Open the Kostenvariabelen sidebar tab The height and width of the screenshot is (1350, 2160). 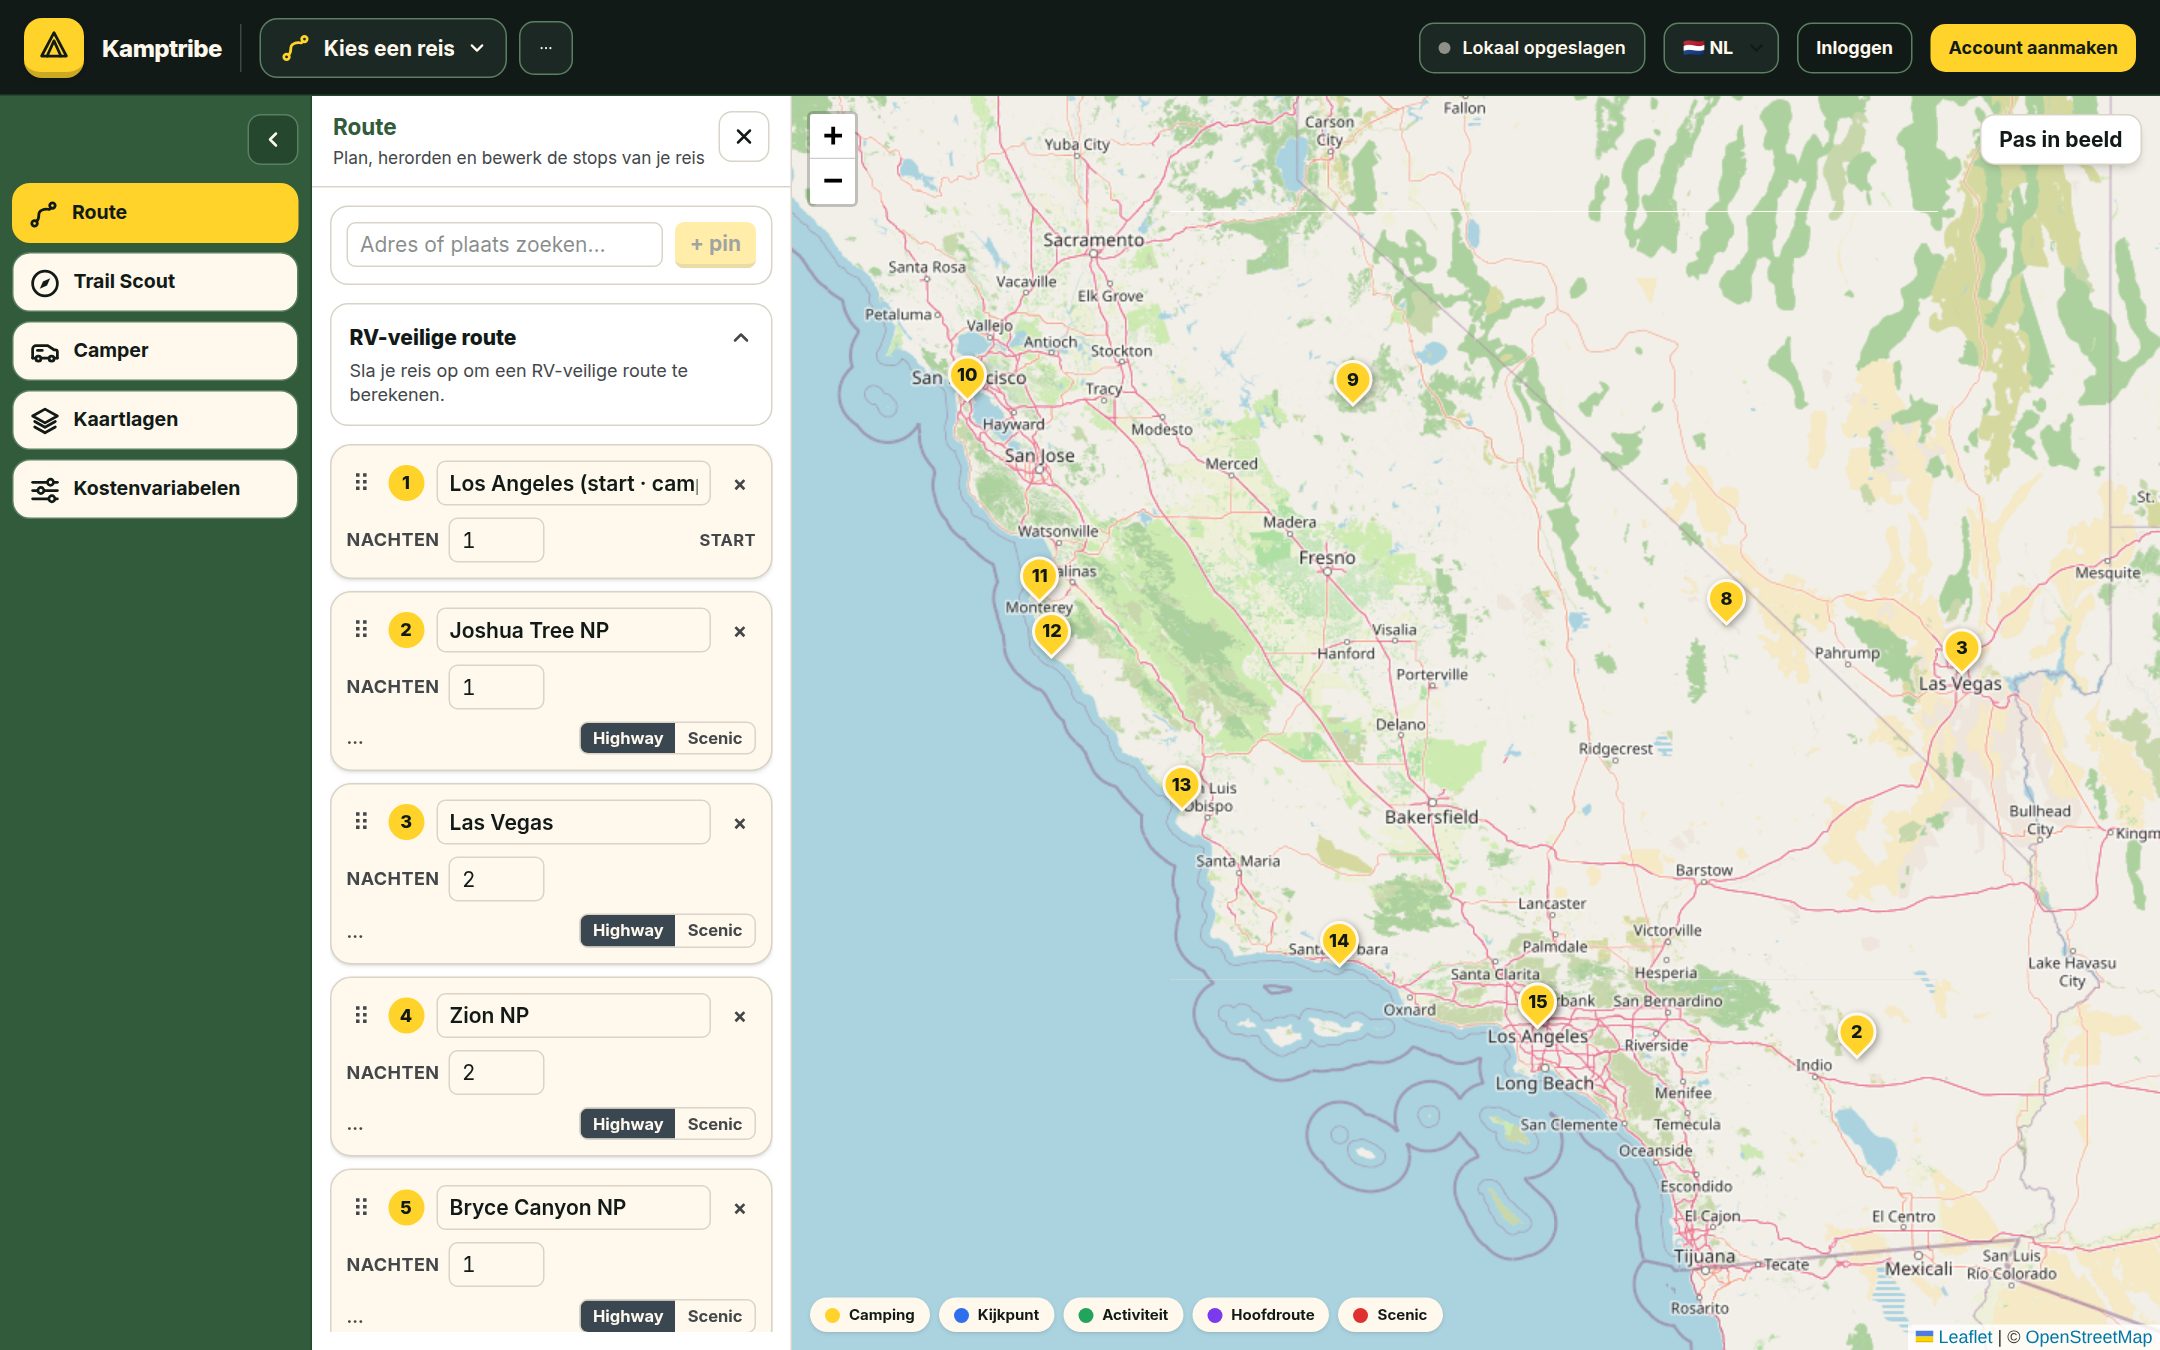[155, 489]
